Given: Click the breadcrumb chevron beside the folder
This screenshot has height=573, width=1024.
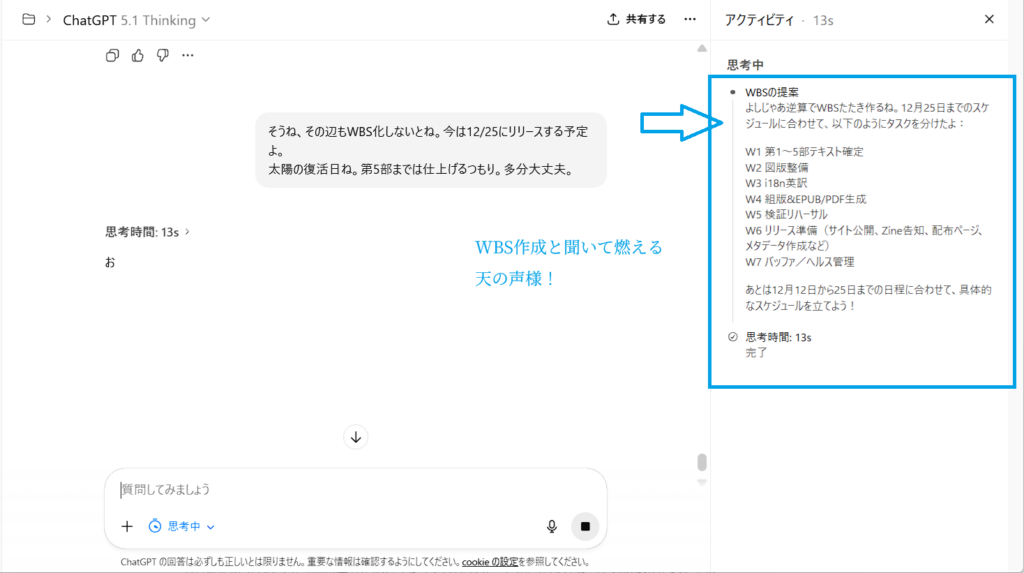Looking at the screenshot, I should click(x=48, y=19).
